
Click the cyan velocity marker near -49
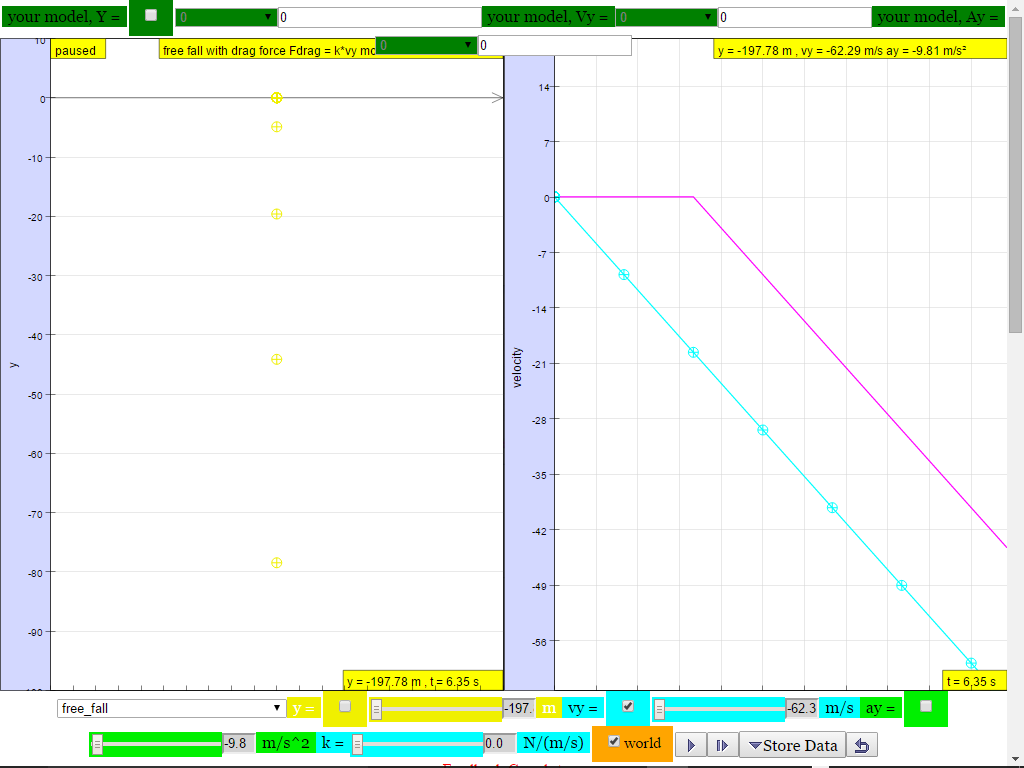[x=901, y=585]
